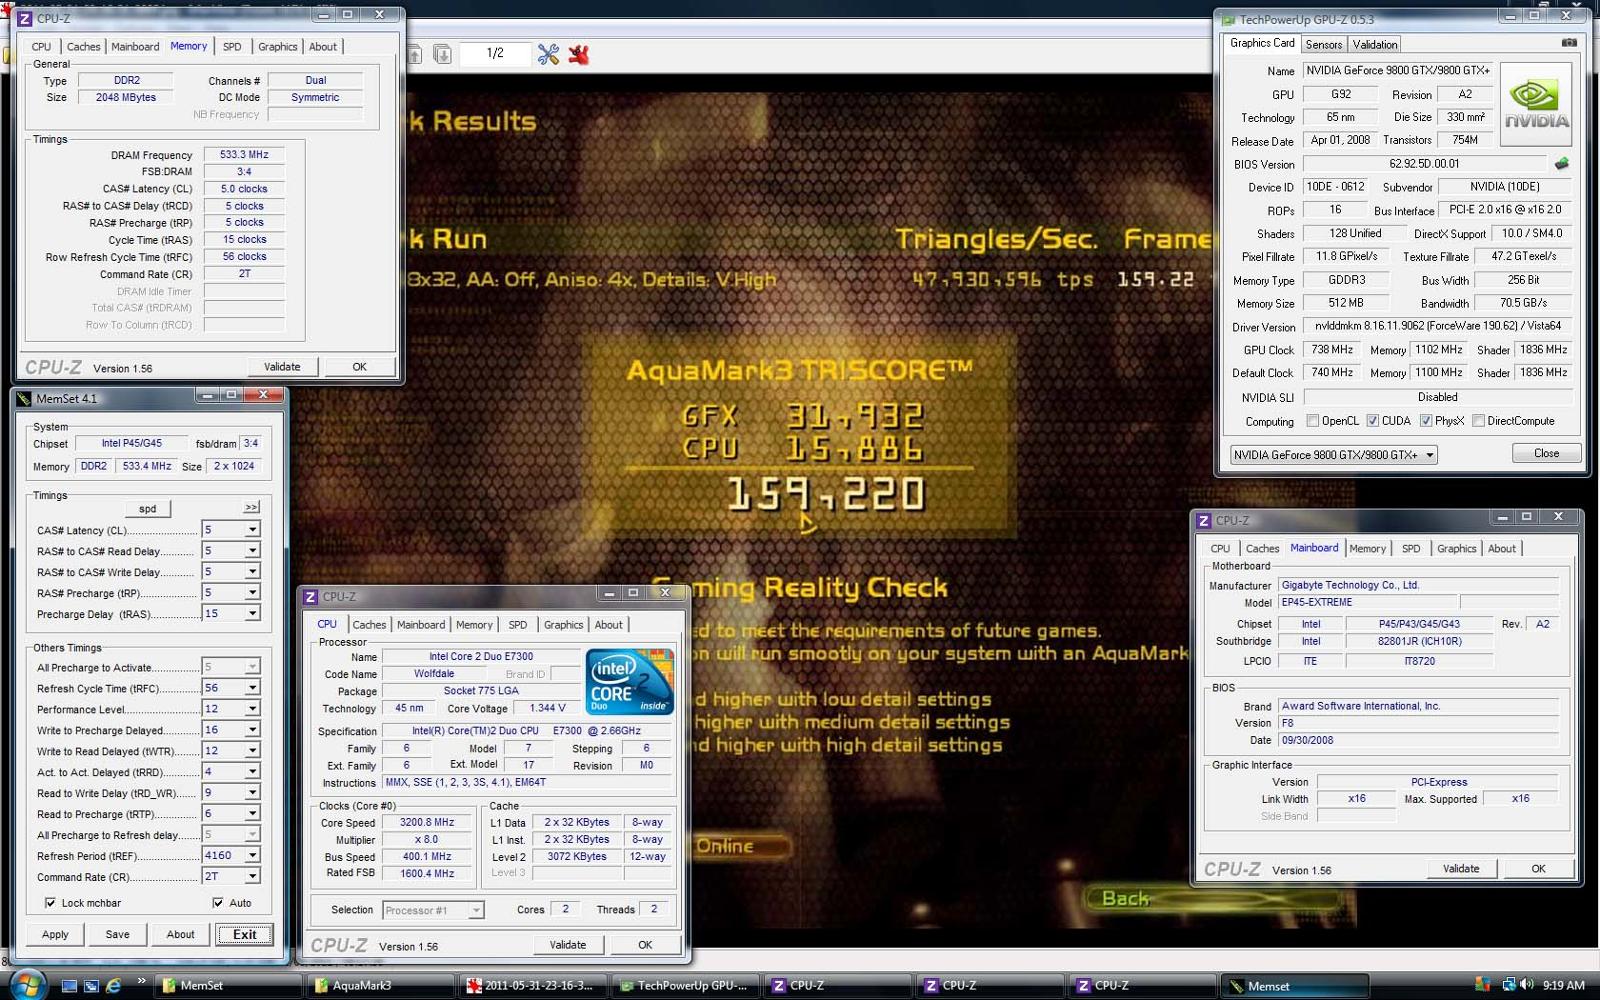
Task: Switch to SPD tab in Memory CPU-Z window
Action: point(232,47)
